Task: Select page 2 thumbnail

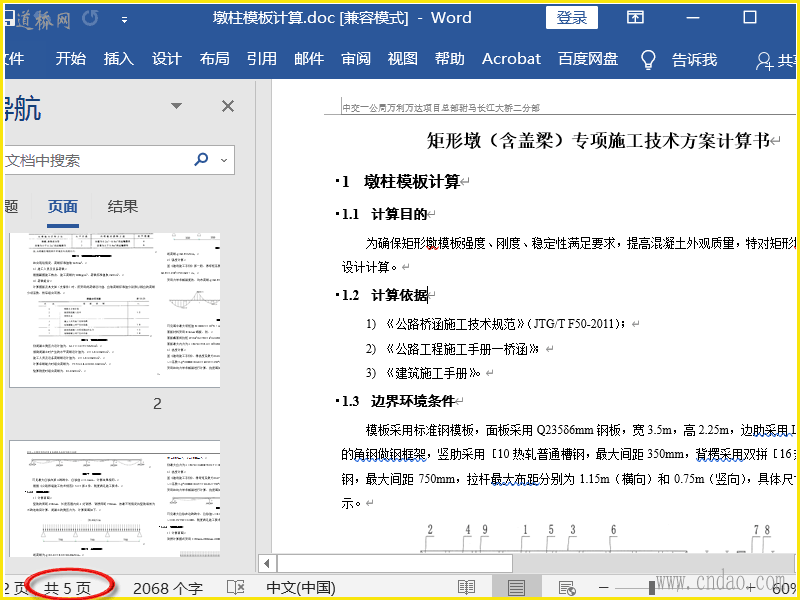Action: click(x=113, y=310)
